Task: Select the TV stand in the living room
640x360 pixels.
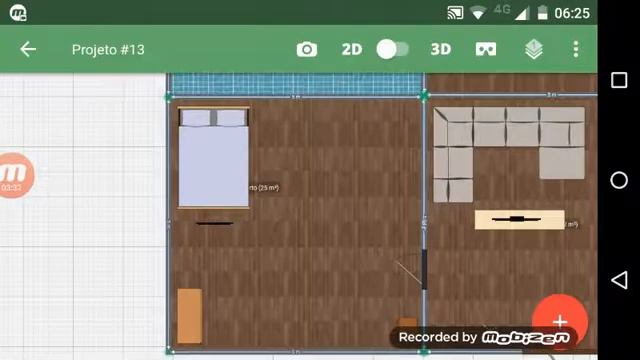Action: tap(520, 220)
